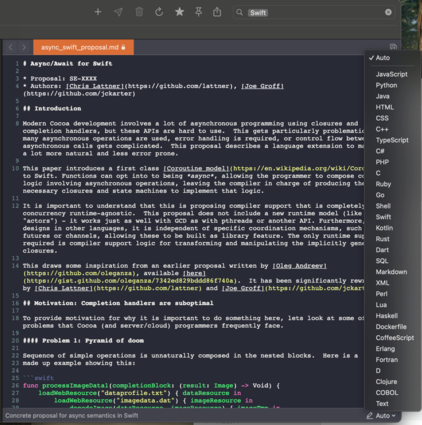Choose Dockerfile from language list

392,327
